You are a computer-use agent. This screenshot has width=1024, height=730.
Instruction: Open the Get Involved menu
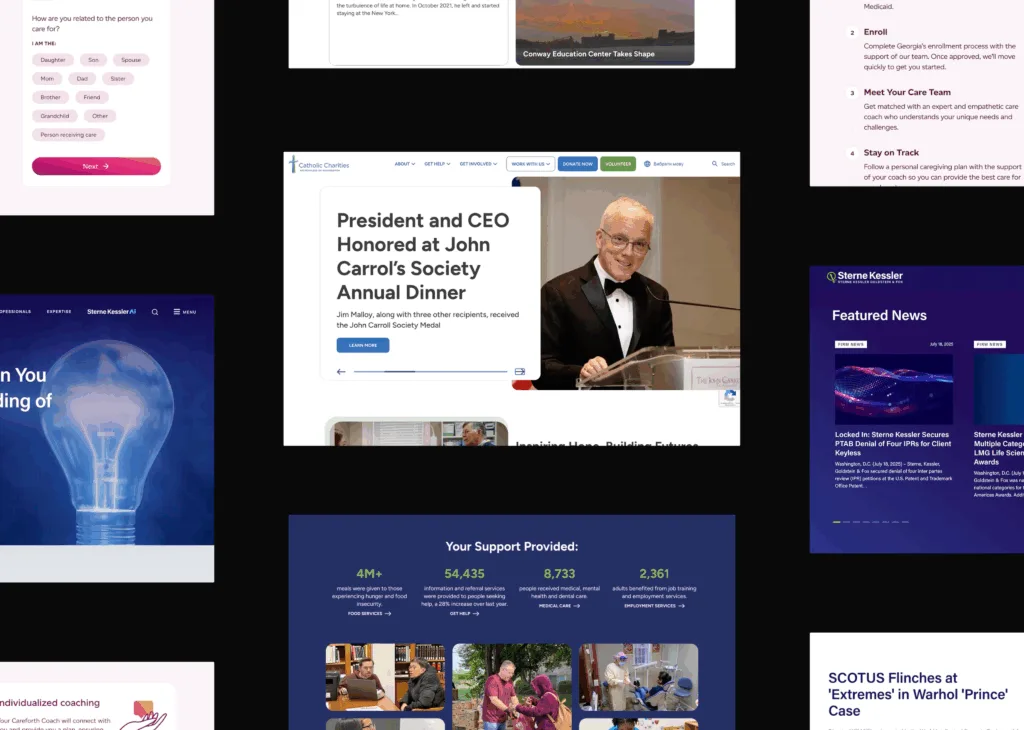tap(478, 164)
